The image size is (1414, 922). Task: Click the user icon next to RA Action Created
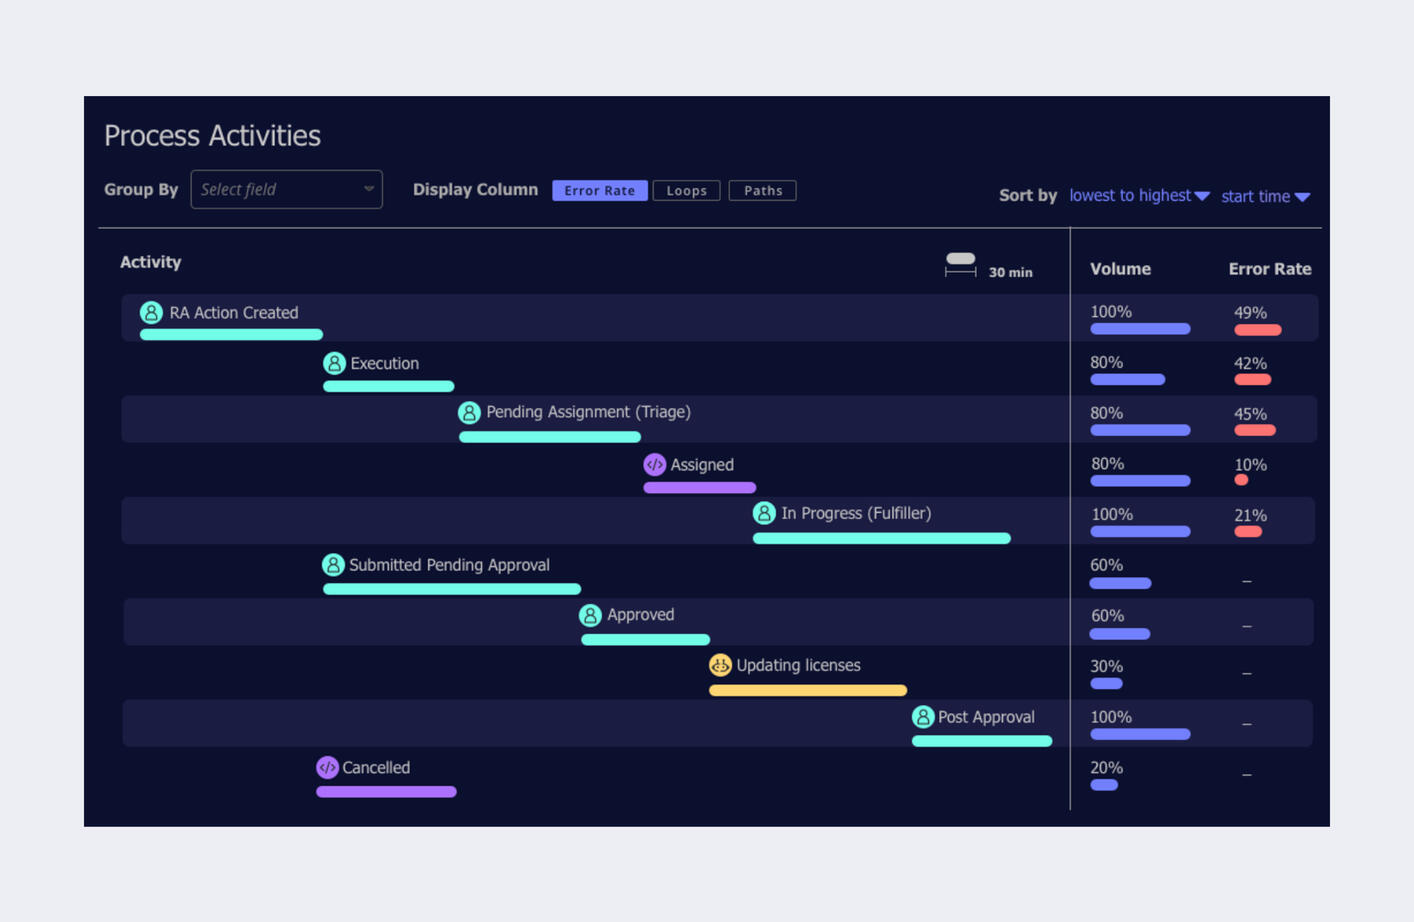pos(151,312)
